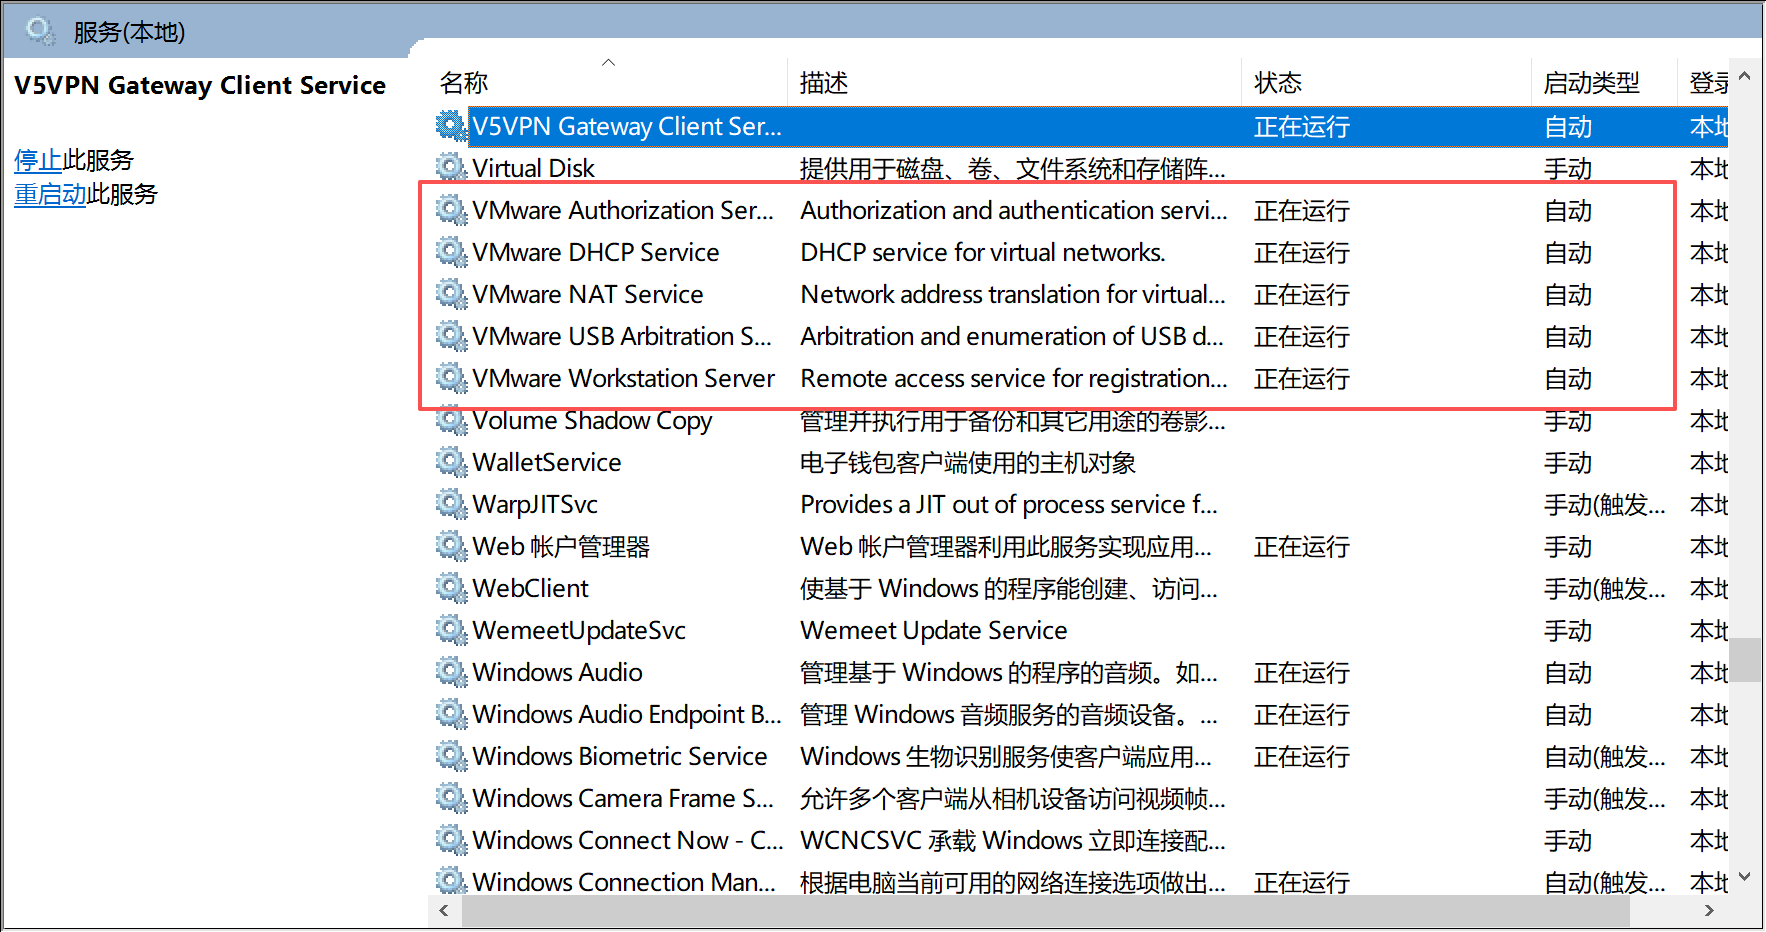Viewport: 1766px width, 932px height.
Task: Click the gear icon of Volume Shadow Copy
Action: click(451, 420)
